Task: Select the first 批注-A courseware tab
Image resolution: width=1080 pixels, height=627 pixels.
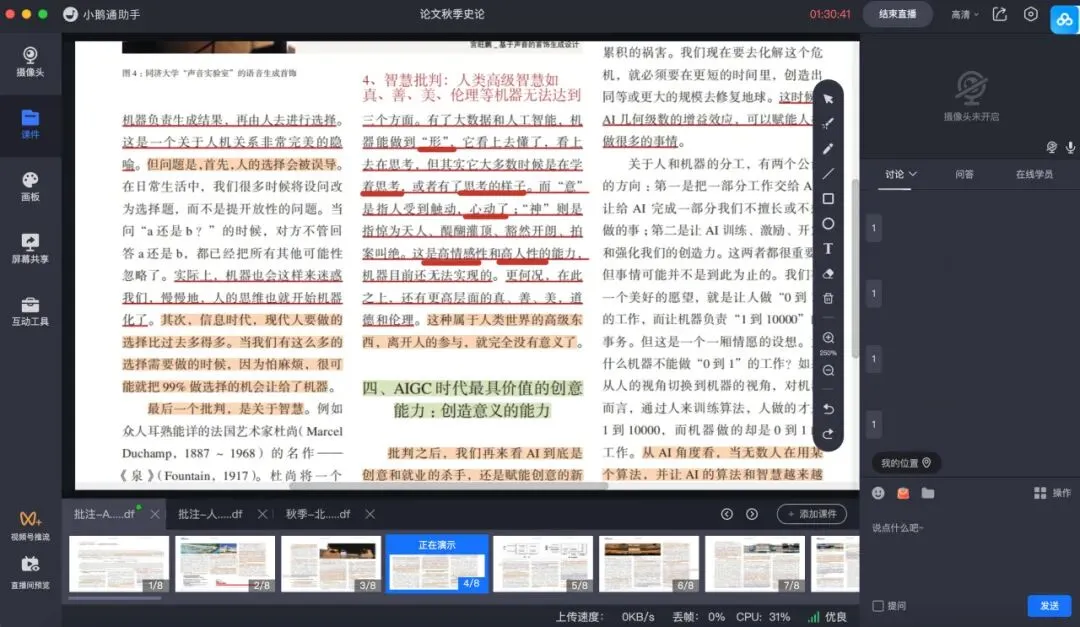Action: [x=105, y=514]
